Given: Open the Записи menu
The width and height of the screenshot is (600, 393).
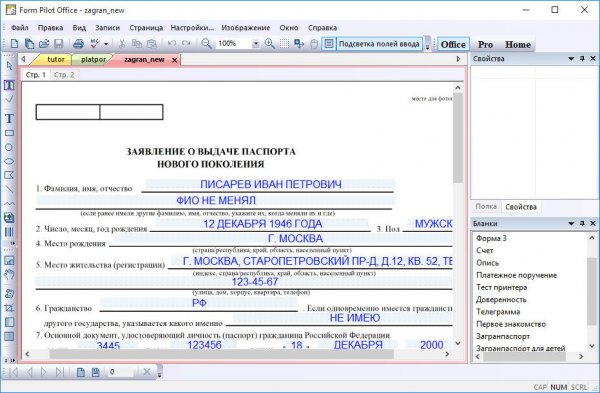Looking at the screenshot, I should click(x=107, y=28).
